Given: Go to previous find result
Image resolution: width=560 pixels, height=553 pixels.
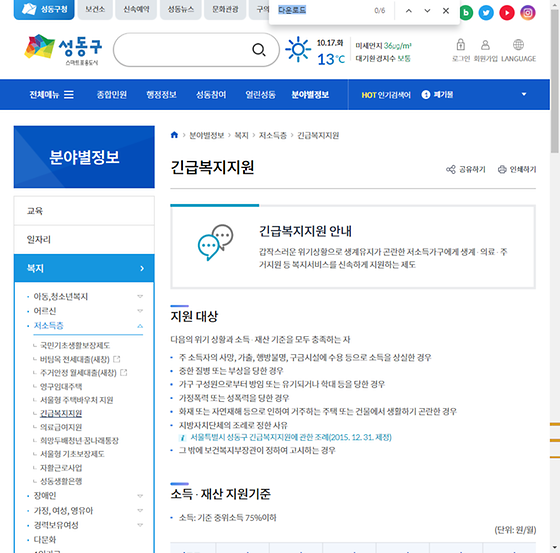Looking at the screenshot, I should (409, 11).
